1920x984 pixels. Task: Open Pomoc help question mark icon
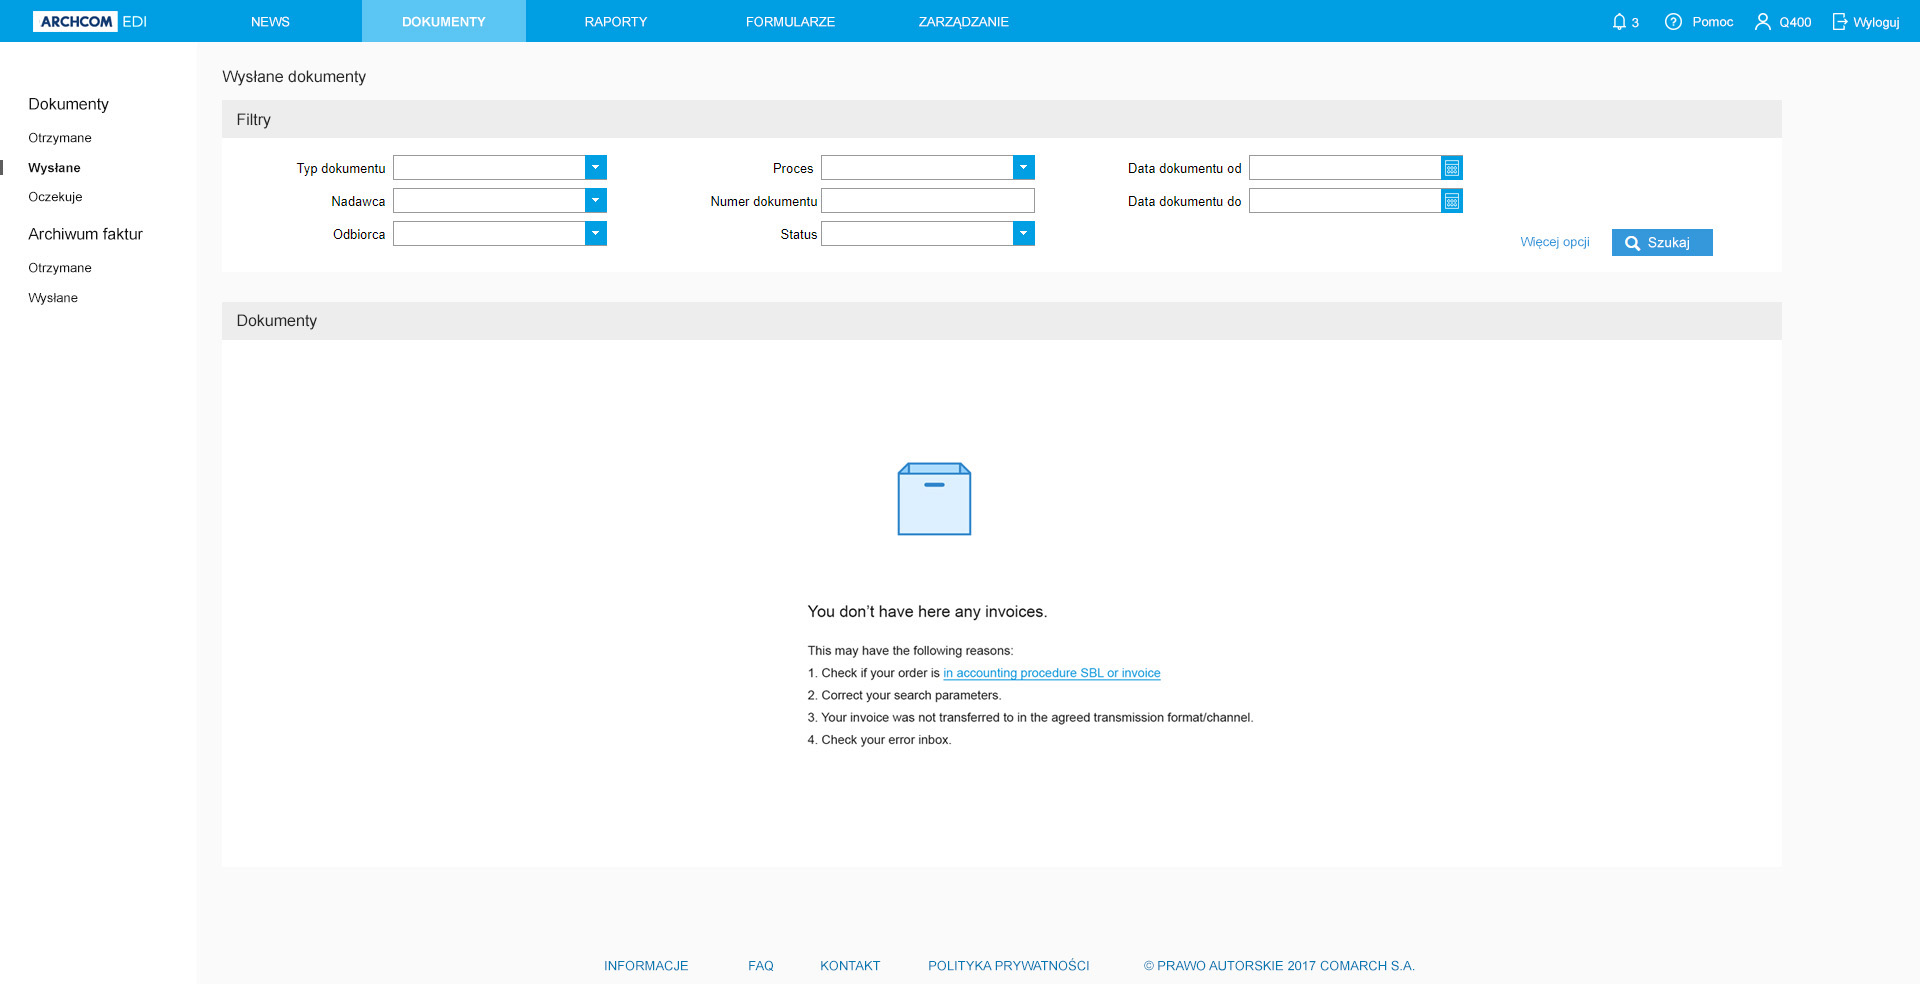coord(1673,21)
